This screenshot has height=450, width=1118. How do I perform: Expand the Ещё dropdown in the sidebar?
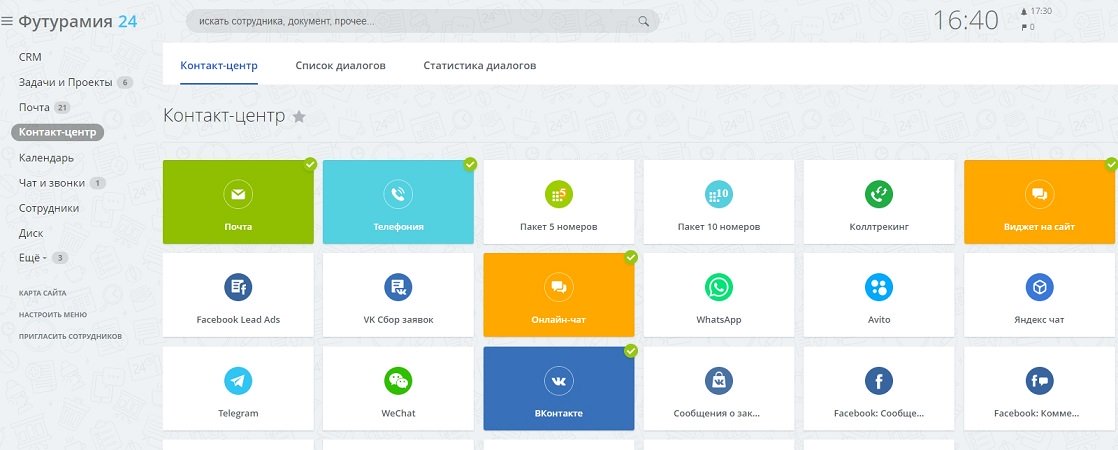(x=32, y=258)
